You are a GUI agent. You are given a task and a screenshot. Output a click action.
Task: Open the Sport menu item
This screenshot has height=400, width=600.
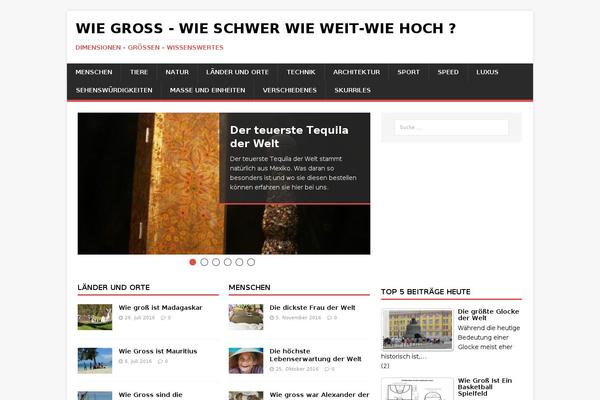pos(408,72)
